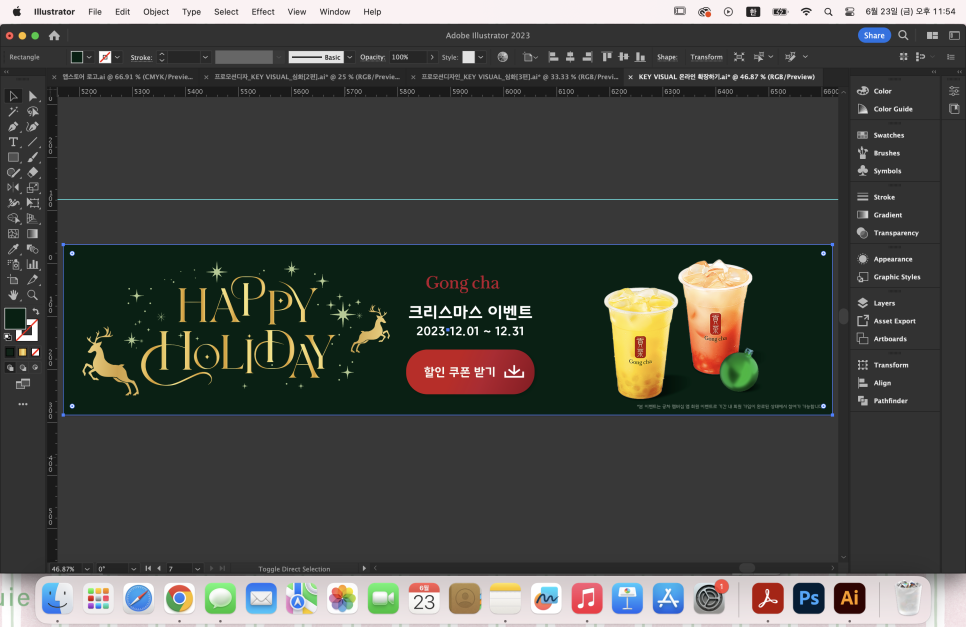Select the Type tool

pos(13,142)
